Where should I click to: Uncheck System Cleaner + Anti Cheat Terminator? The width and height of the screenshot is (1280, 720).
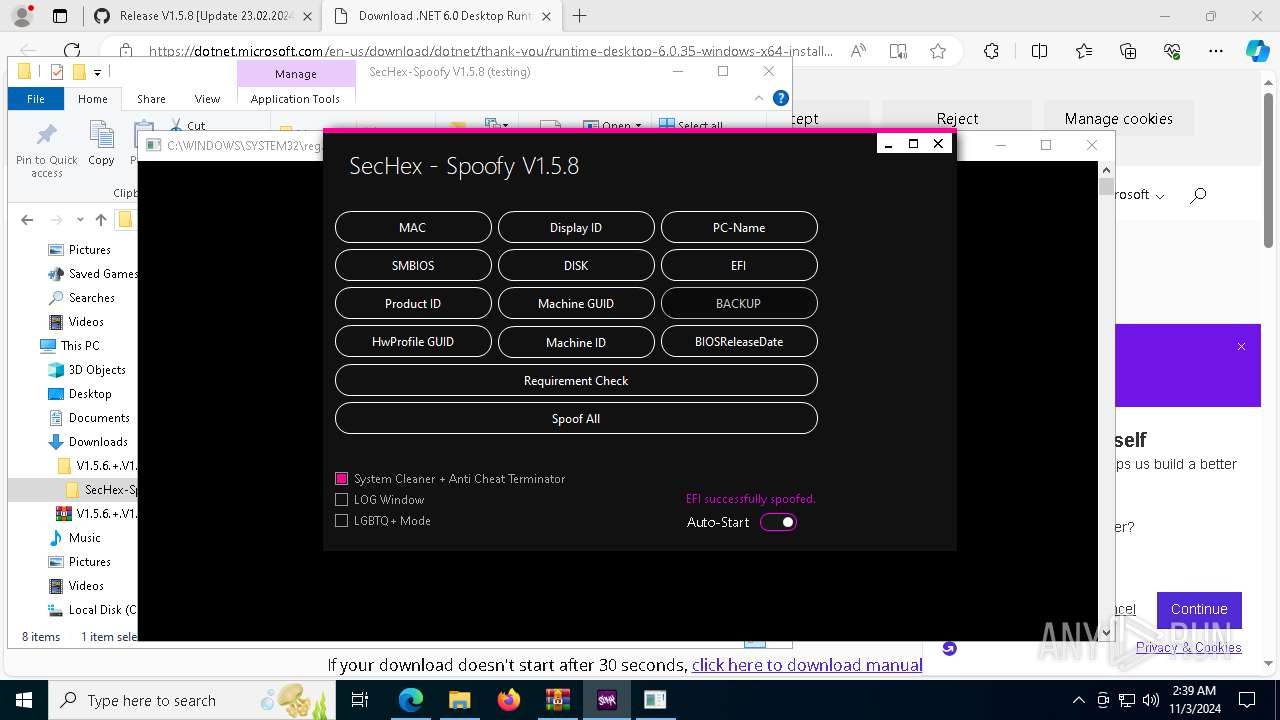pyautogui.click(x=341, y=479)
